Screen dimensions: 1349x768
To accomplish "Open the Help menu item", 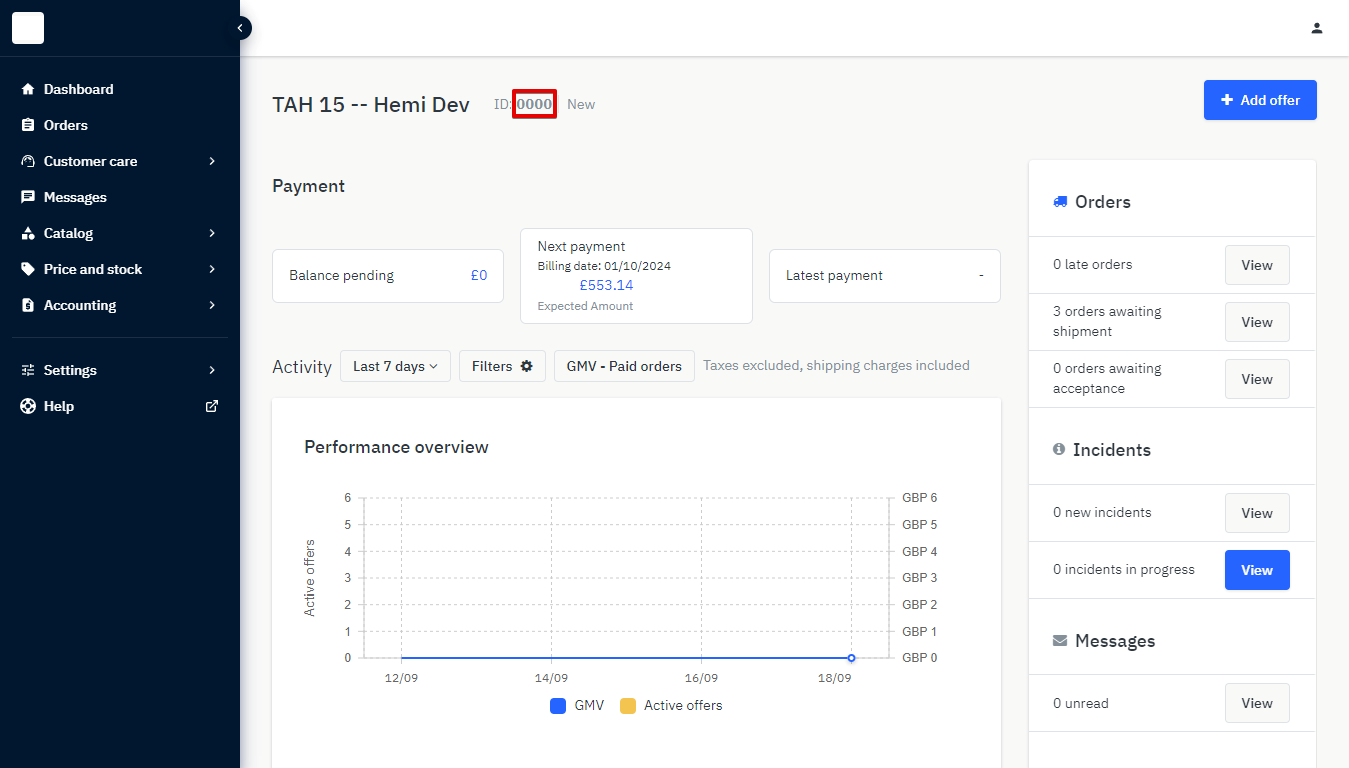I will coord(120,406).
